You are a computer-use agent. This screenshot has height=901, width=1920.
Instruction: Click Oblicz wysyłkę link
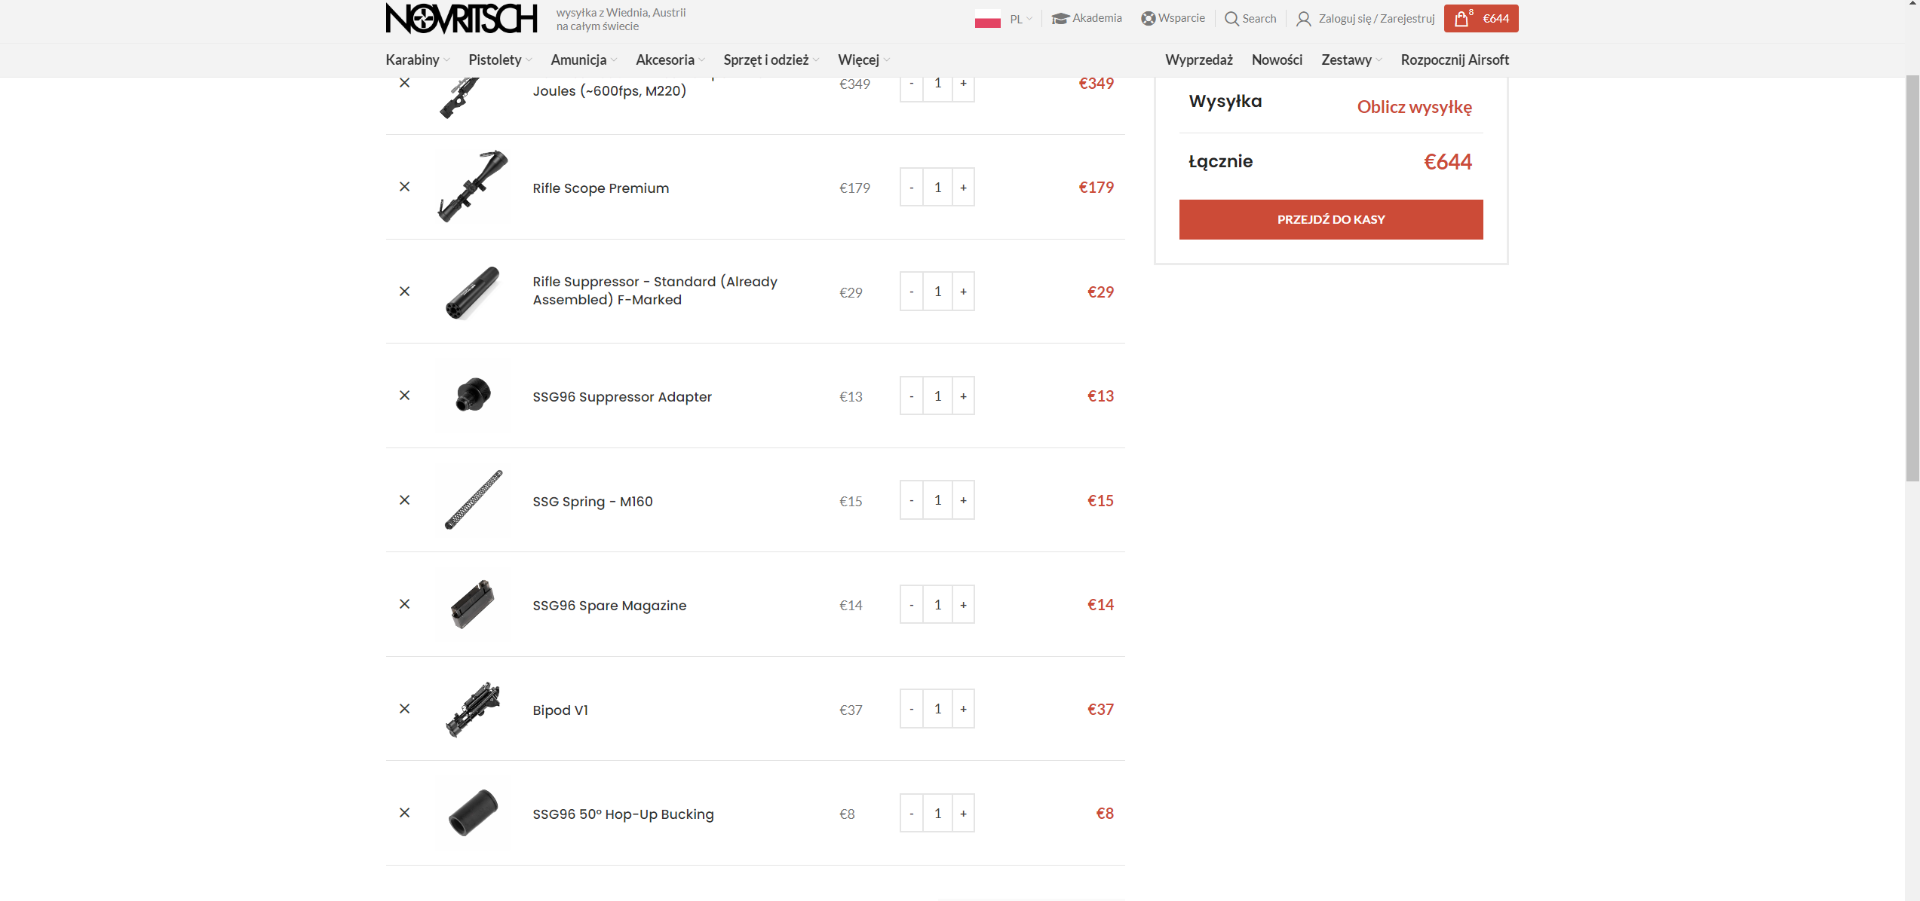pos(1413,107)
